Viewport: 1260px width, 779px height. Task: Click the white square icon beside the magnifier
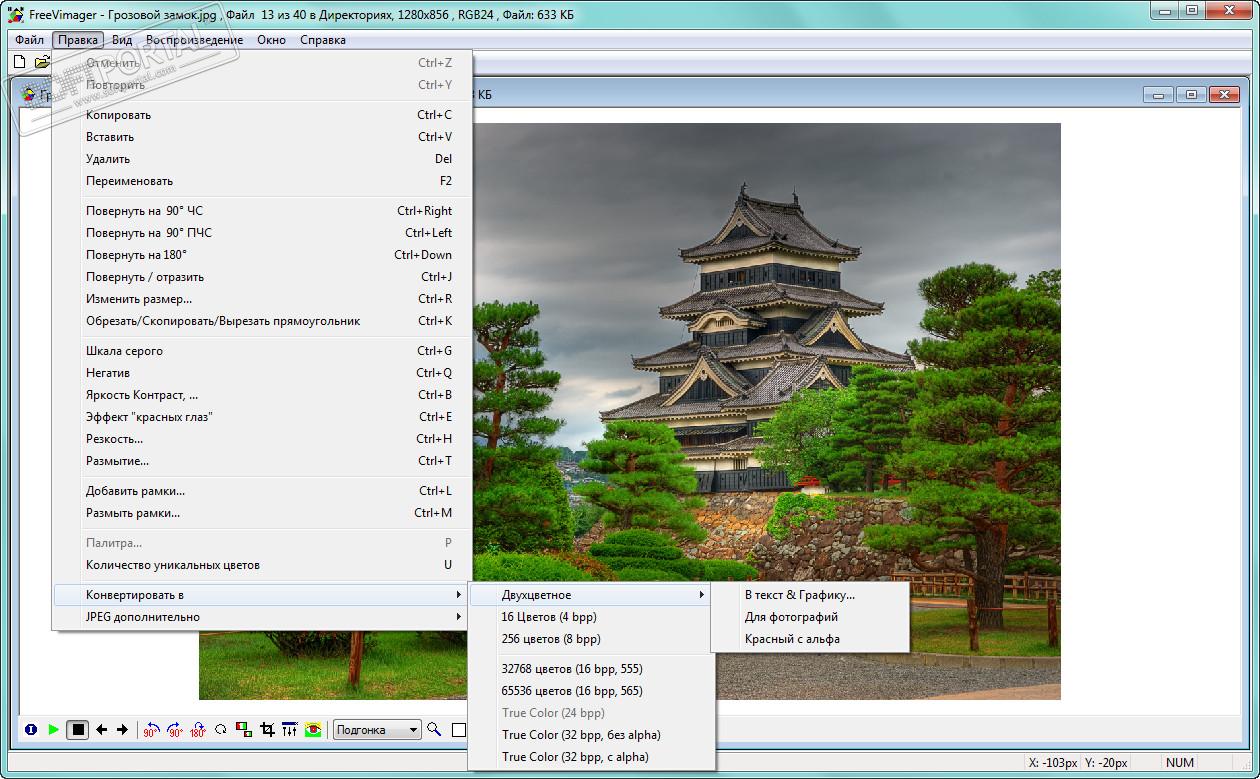(459, 730)
